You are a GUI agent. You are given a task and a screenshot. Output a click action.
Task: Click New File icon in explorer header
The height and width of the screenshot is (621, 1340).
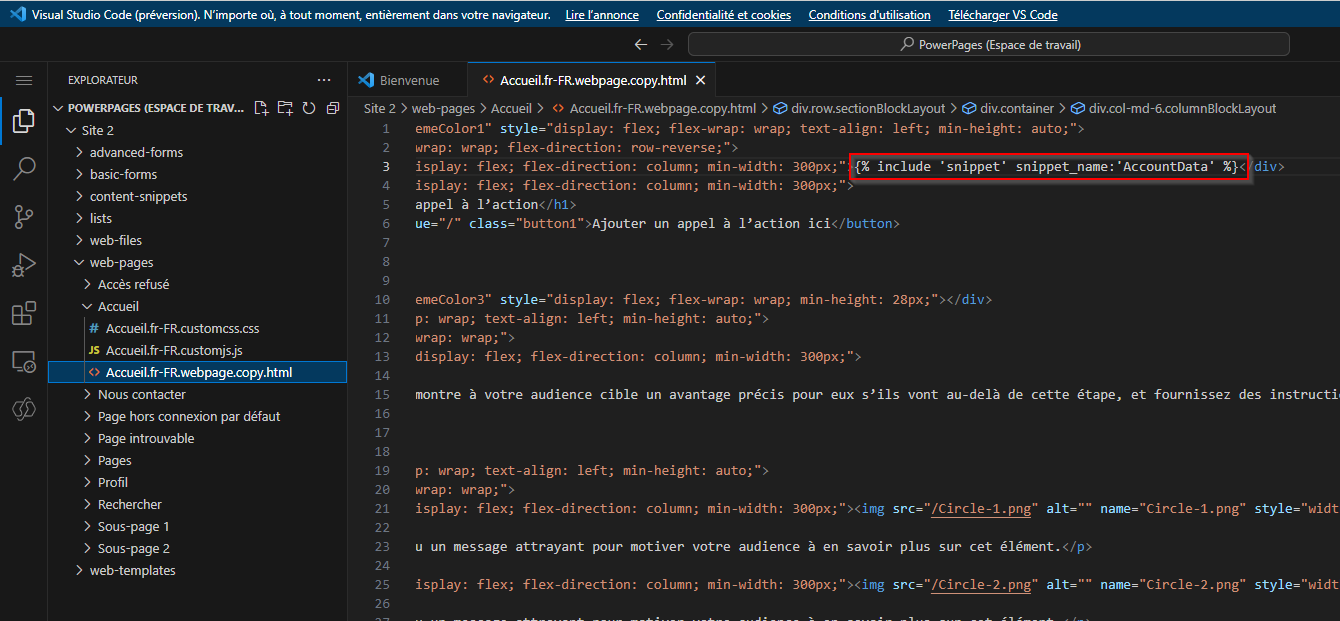[x=261, y=108]
